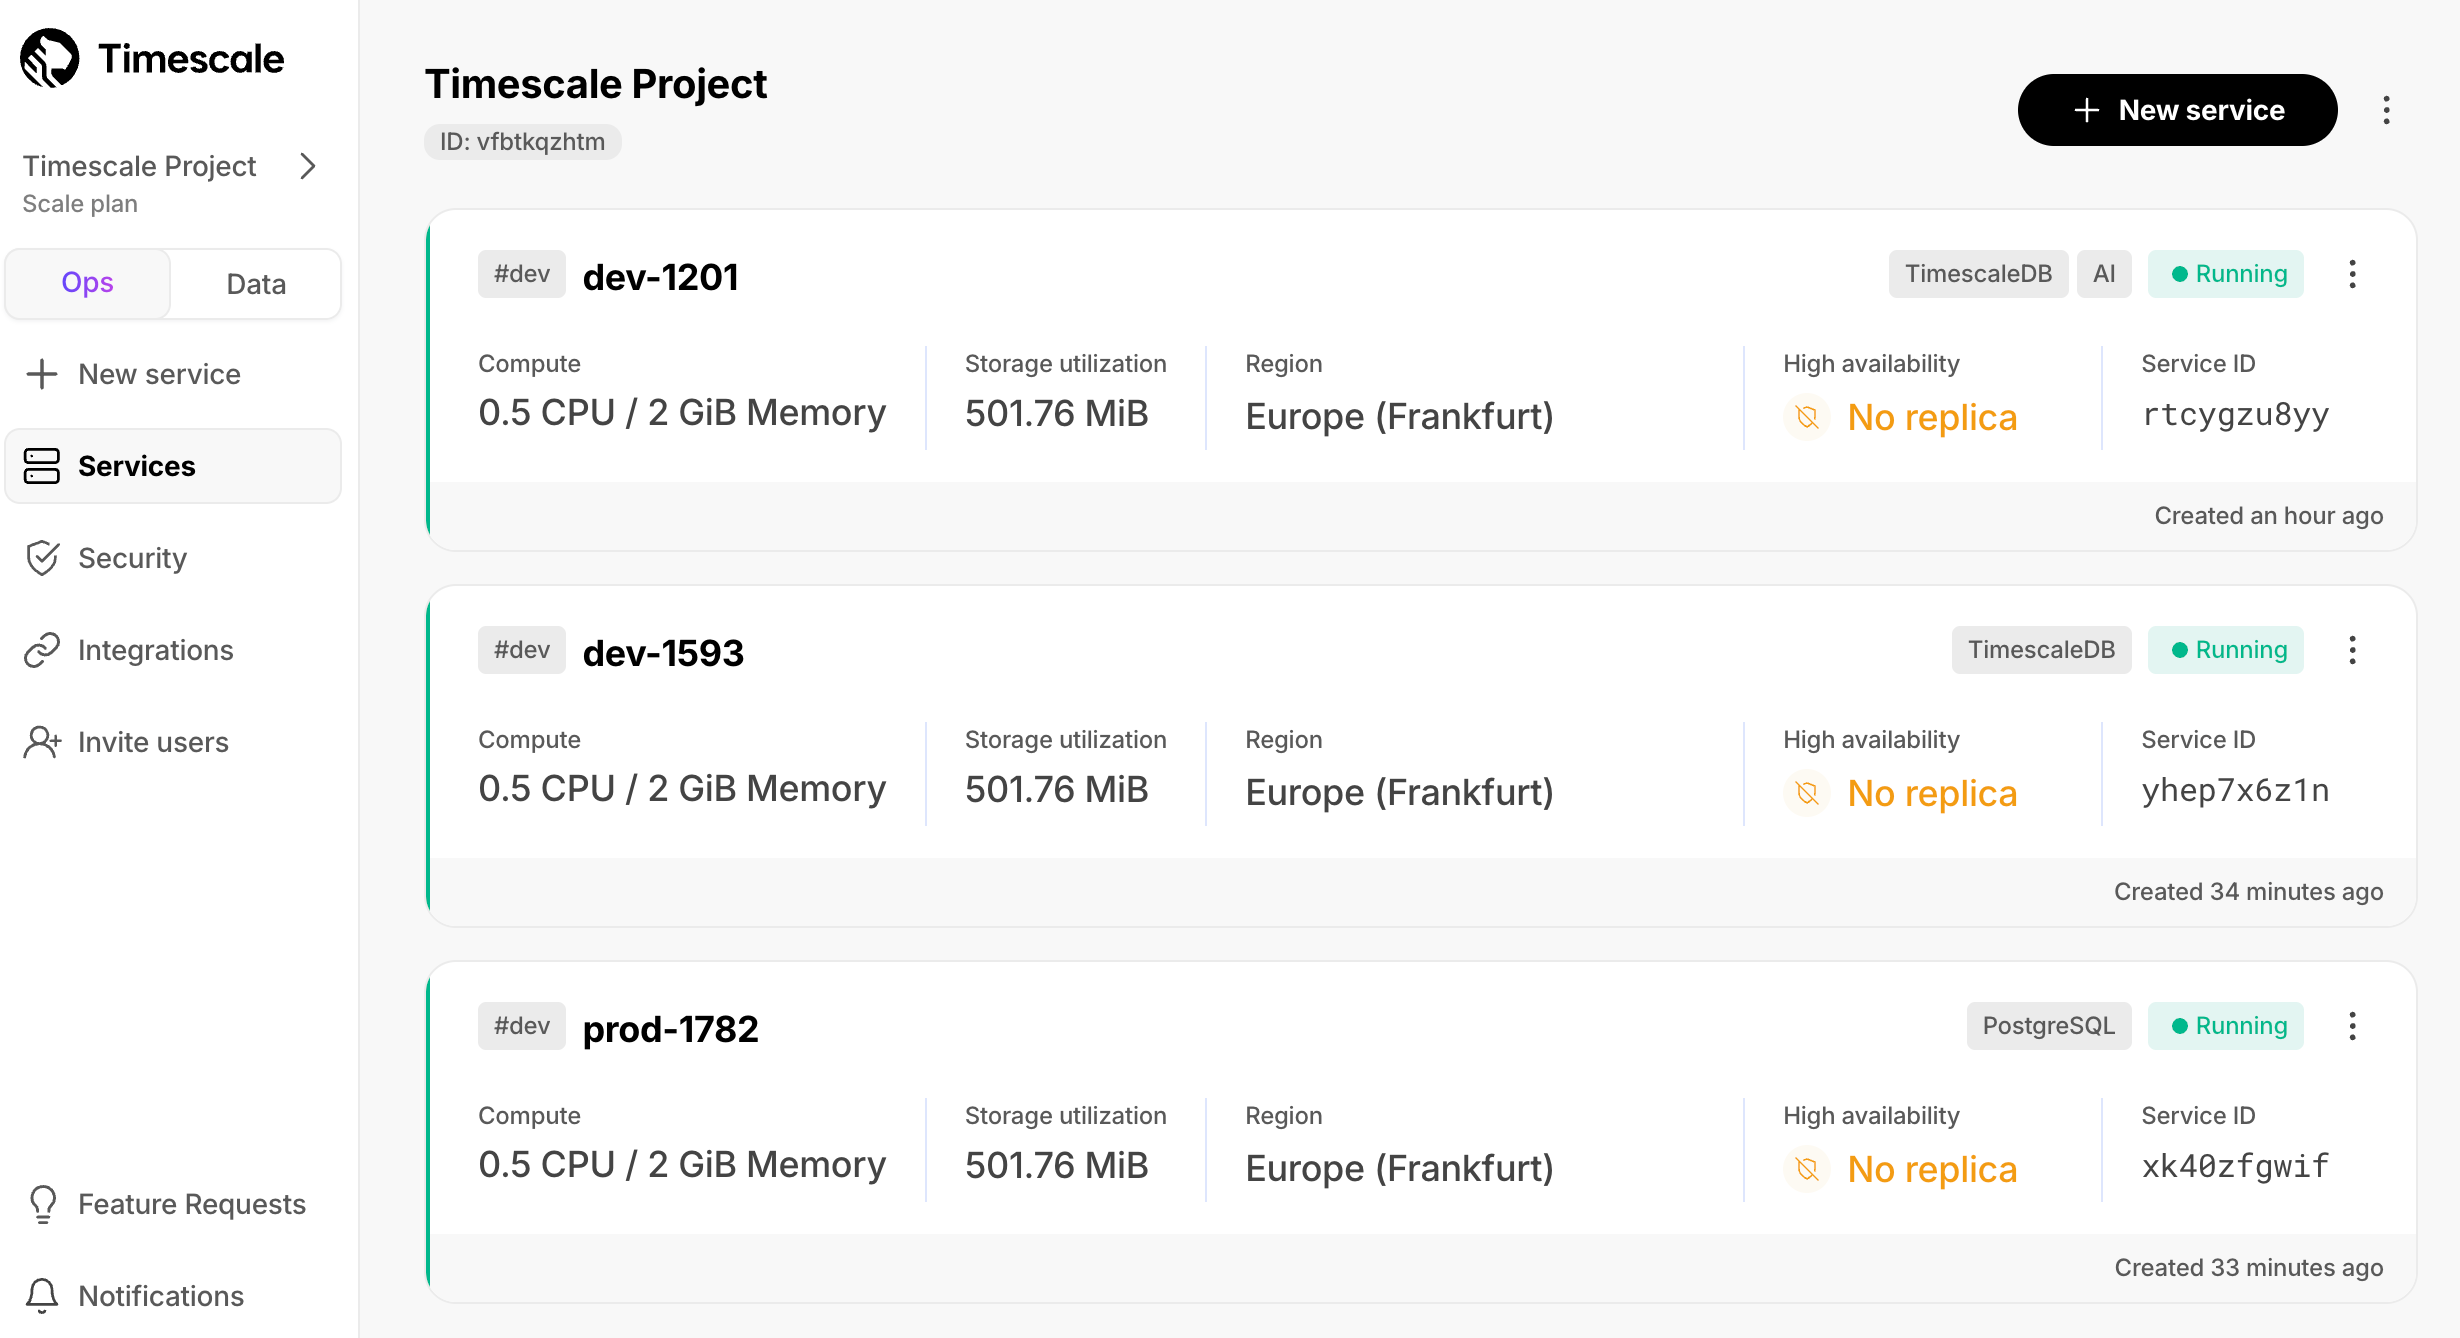The image size is (2460, 1338).
Task: Switch to the Data mode toggle
Action: click(x=256, y=284)
